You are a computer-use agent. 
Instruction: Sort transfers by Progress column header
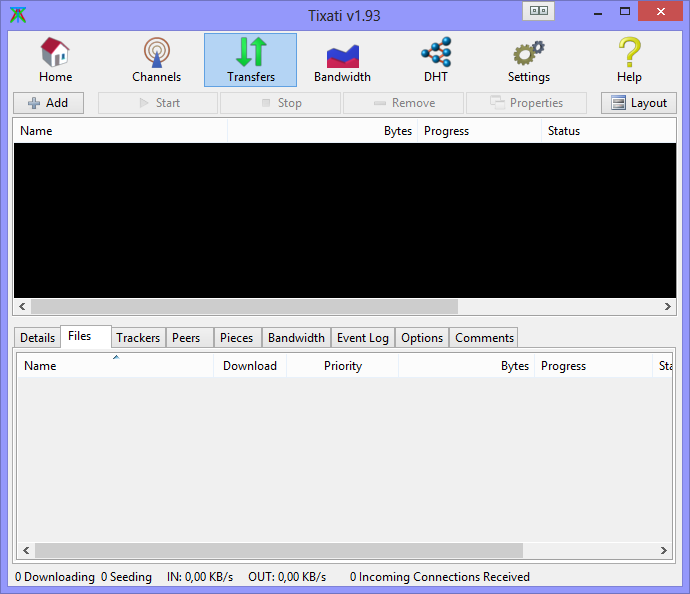pos(478,131)
